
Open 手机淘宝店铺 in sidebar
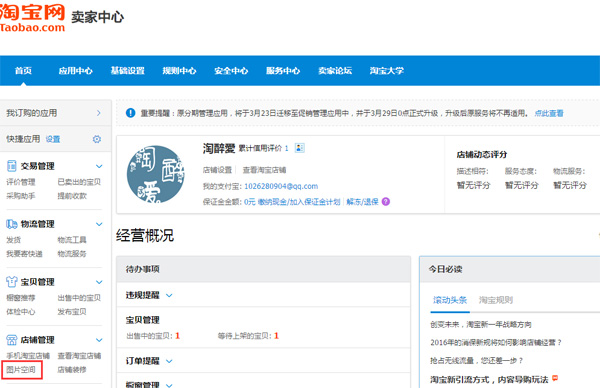click(x=28, y=356)
